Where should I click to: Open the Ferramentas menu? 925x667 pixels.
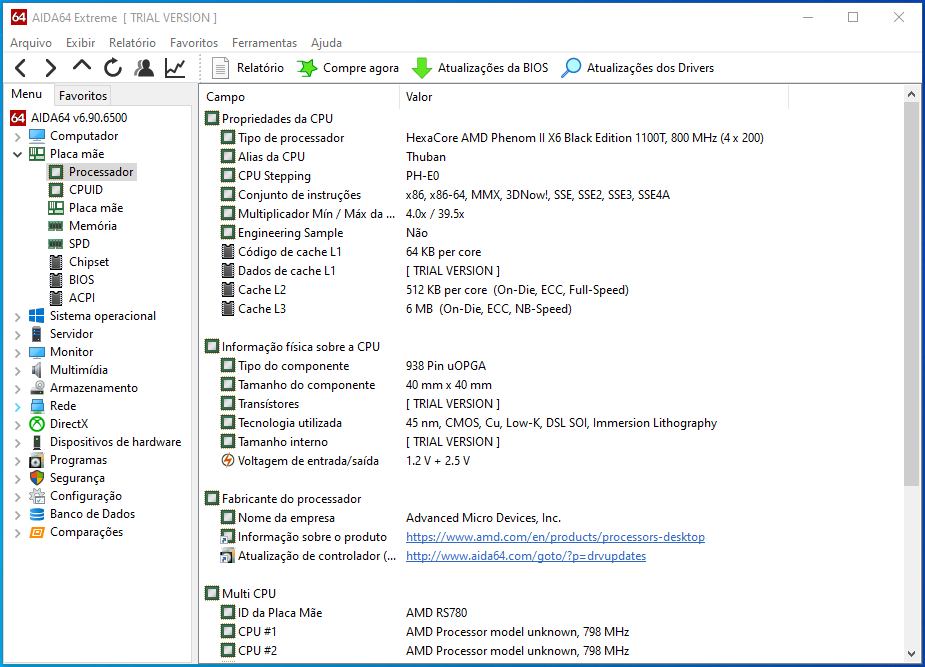264,43
